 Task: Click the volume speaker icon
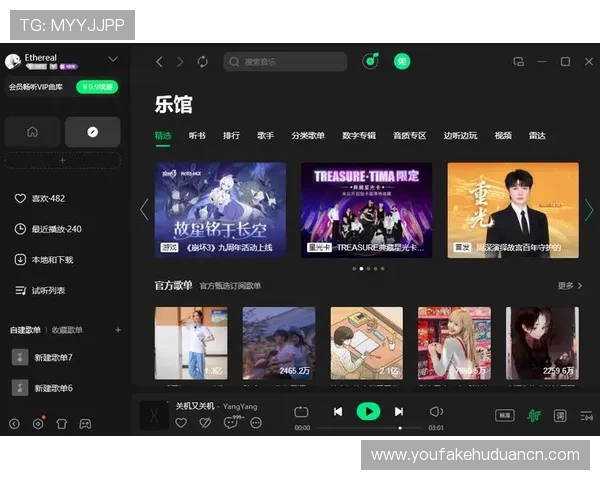(x=436, y=412)
